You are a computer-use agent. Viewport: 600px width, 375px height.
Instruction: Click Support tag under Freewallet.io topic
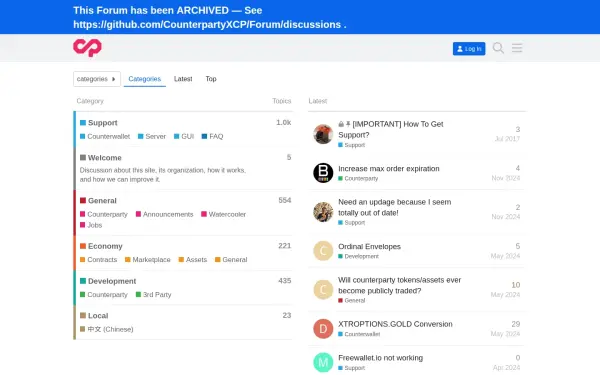coord(352,368)
